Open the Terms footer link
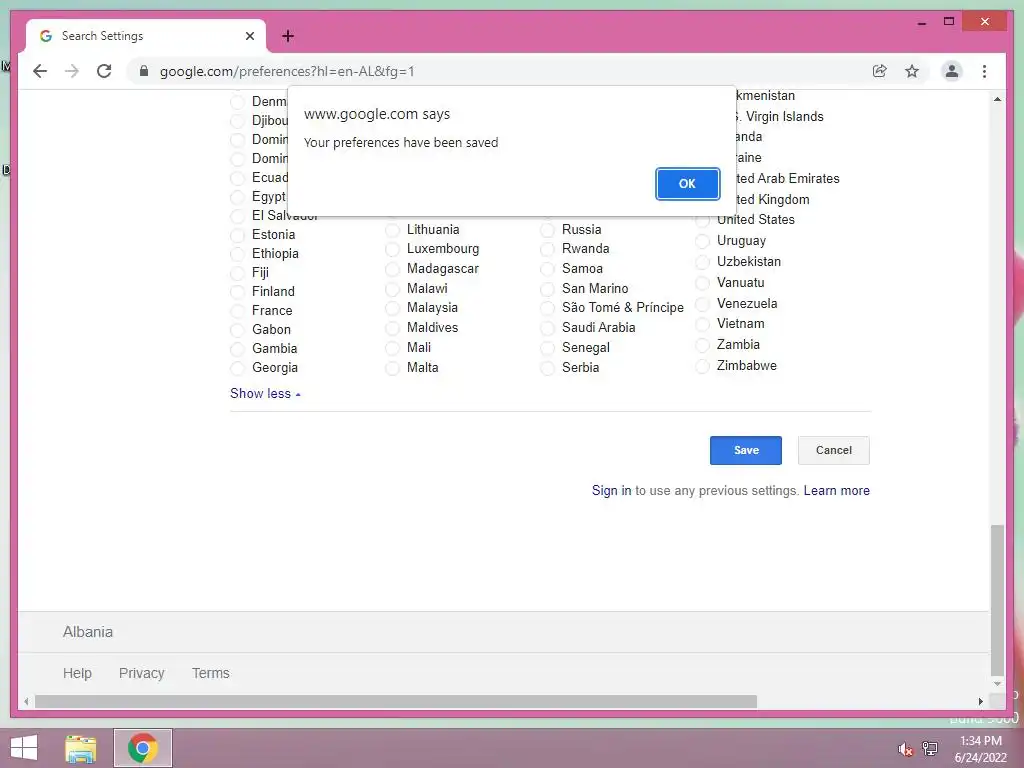The height and width of the screenshot is (768, 1024). pos(210,673)
